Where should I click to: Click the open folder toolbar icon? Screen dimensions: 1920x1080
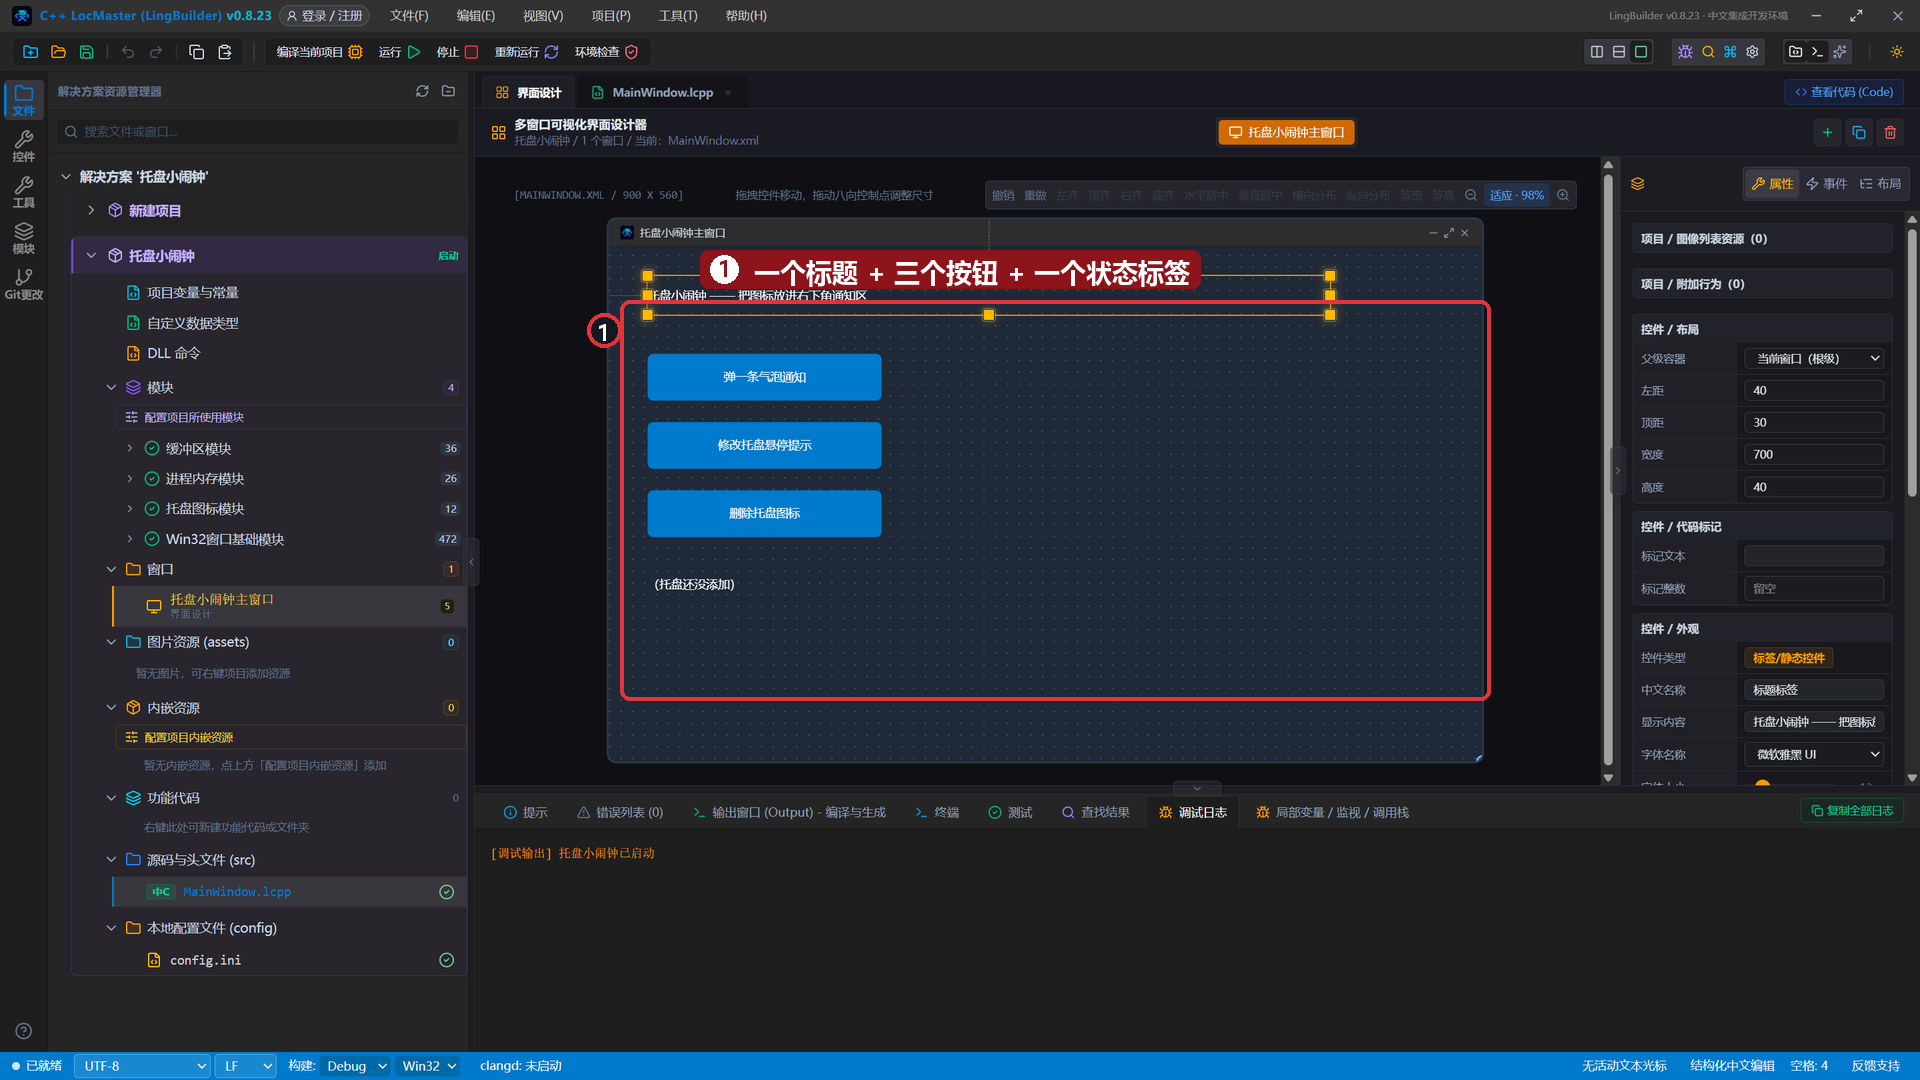click(x=58, y=52)
